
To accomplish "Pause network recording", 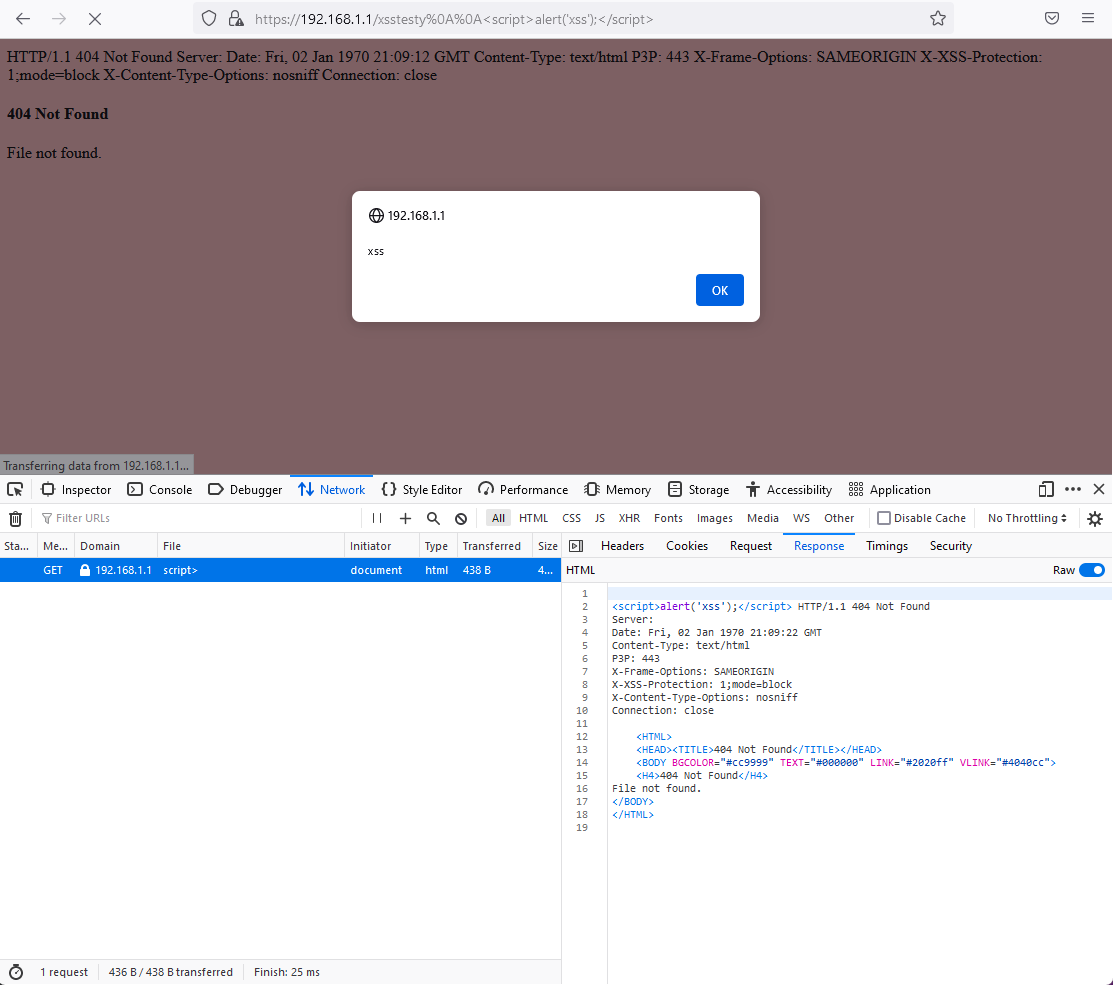I will 377,518.
